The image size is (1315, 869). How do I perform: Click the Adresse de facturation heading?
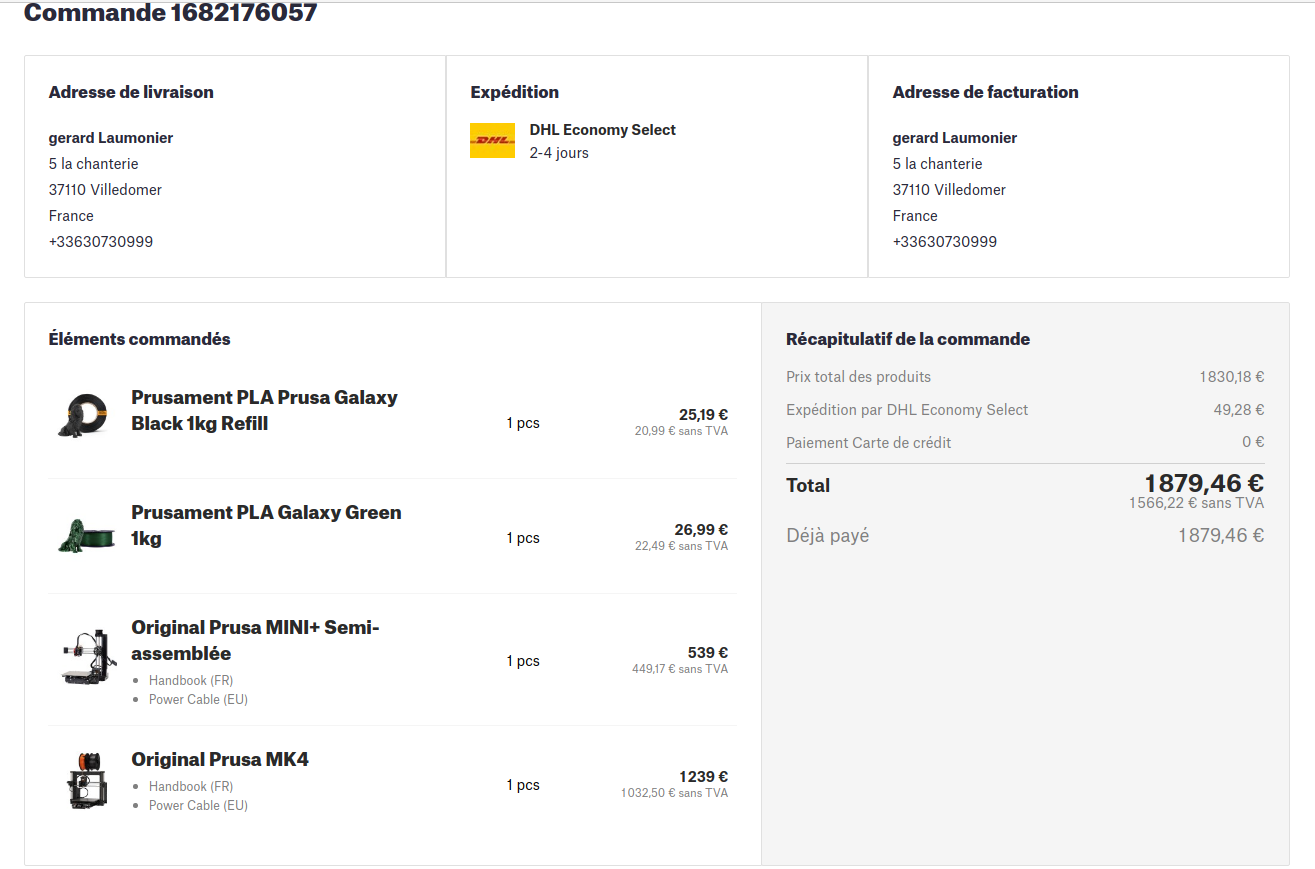pyautogui.click(x=985, y=92)
